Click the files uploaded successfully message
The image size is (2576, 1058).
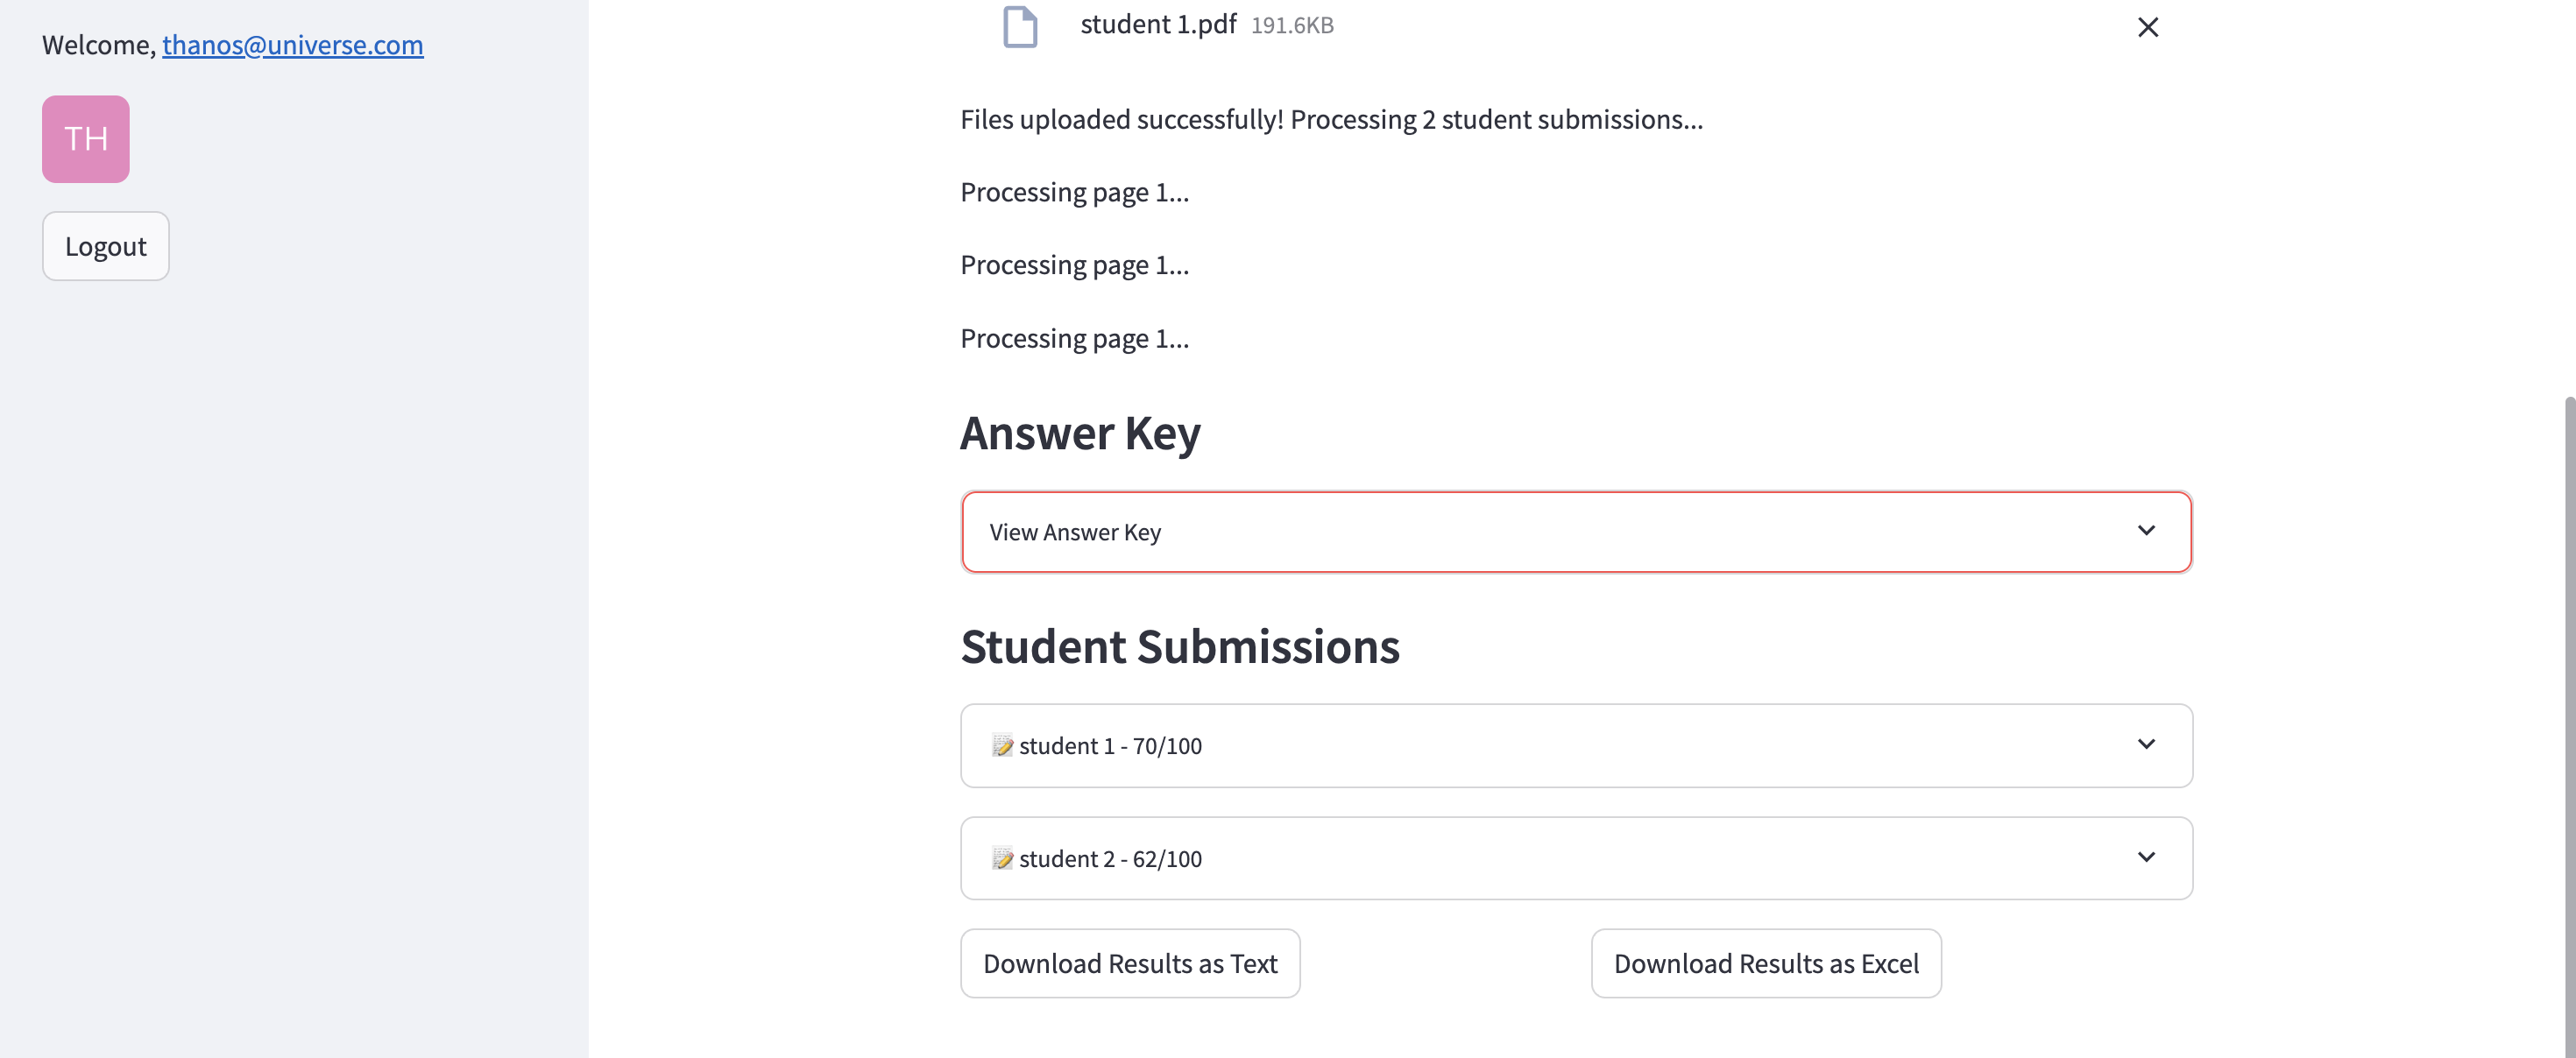(x=1331, y=120)
